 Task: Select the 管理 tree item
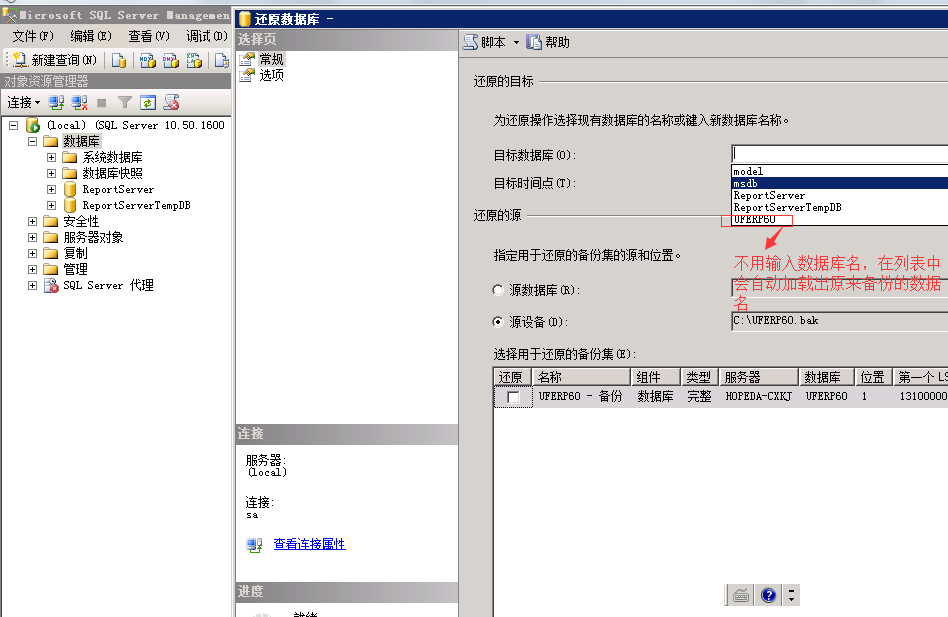75,270
